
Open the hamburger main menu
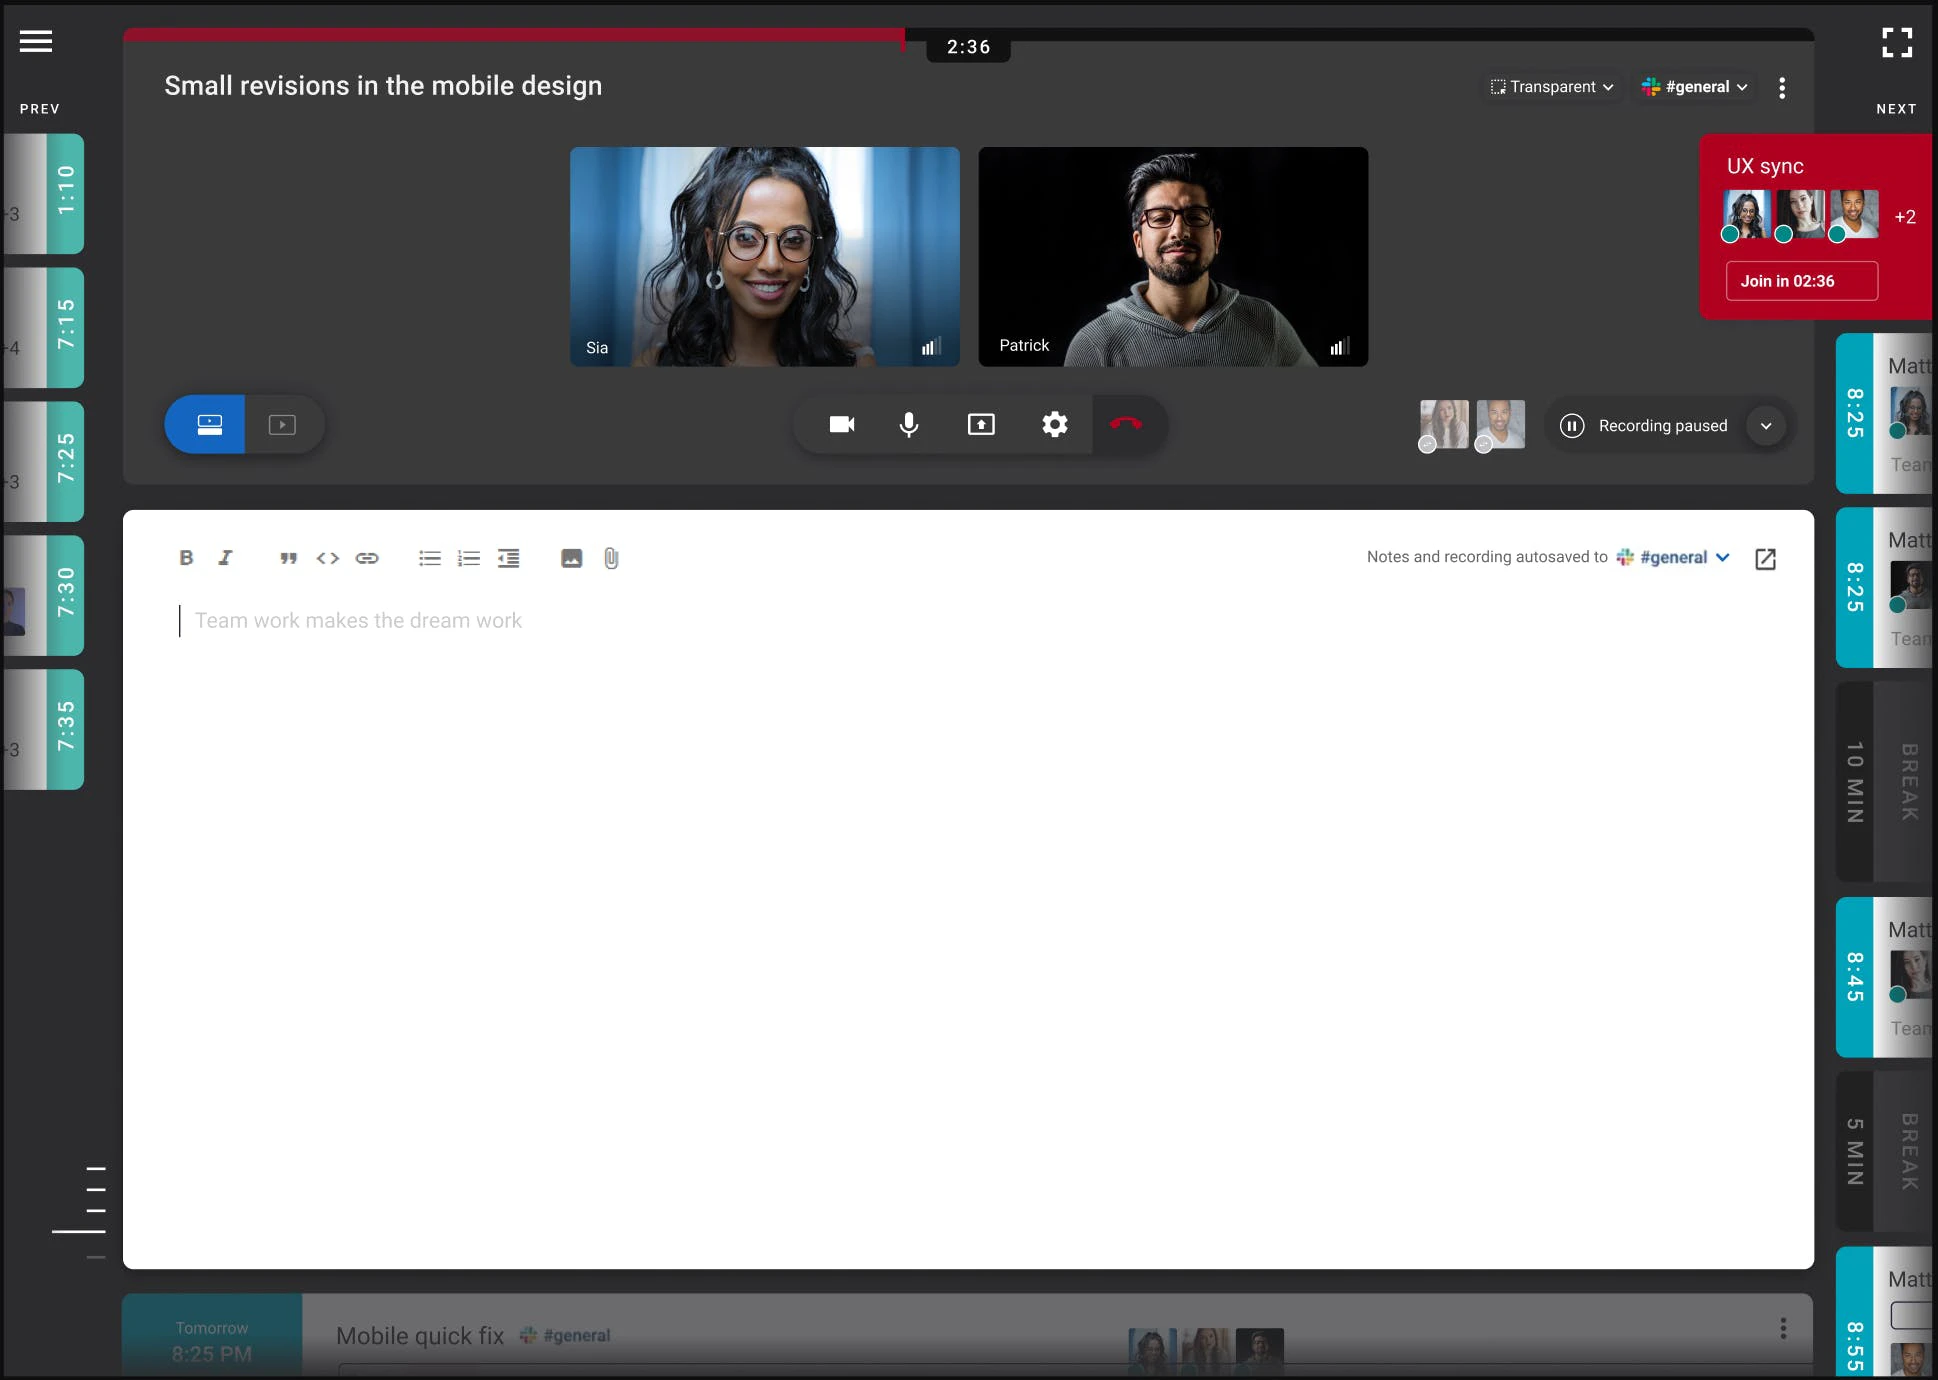(x=36, y=41)
